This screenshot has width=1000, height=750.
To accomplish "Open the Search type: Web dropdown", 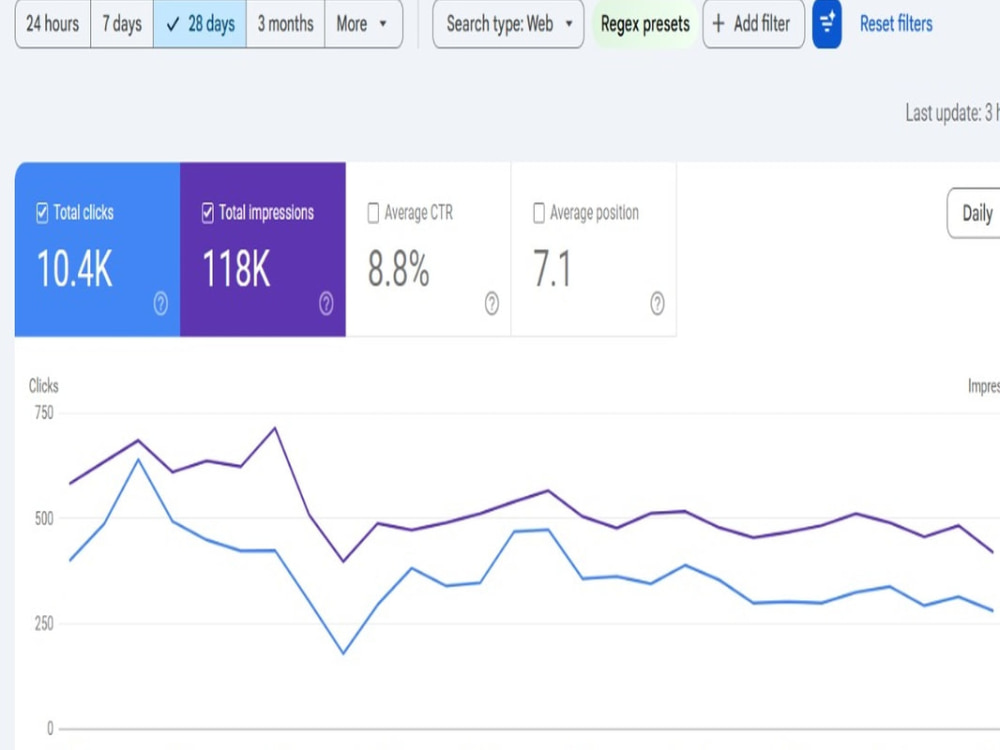I will click(508, 24).
